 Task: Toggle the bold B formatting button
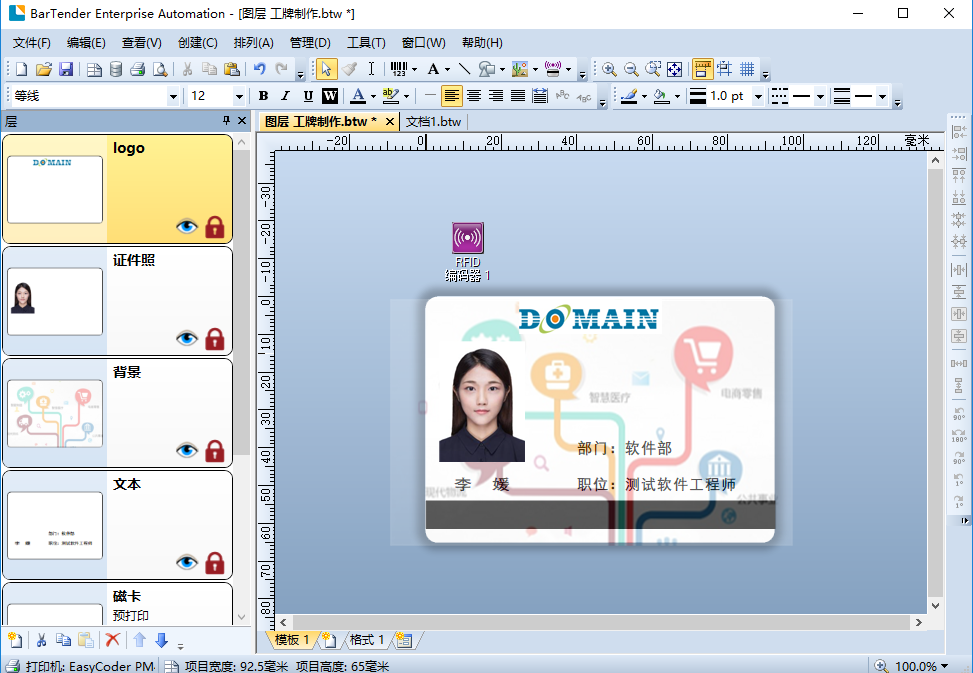[x=263, y=96]
